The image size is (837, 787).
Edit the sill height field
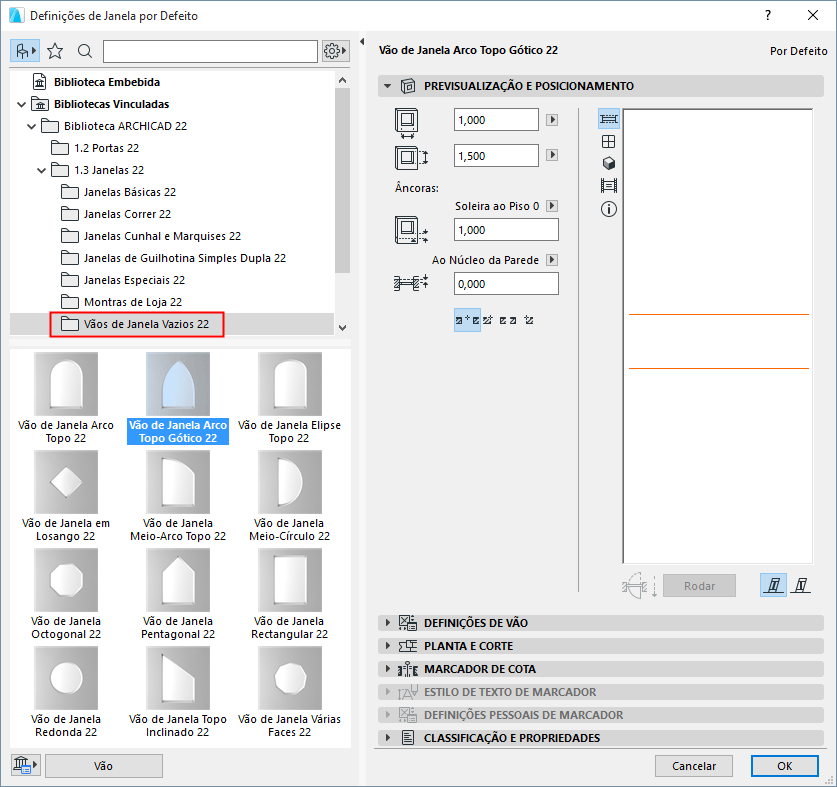point(506,230)
